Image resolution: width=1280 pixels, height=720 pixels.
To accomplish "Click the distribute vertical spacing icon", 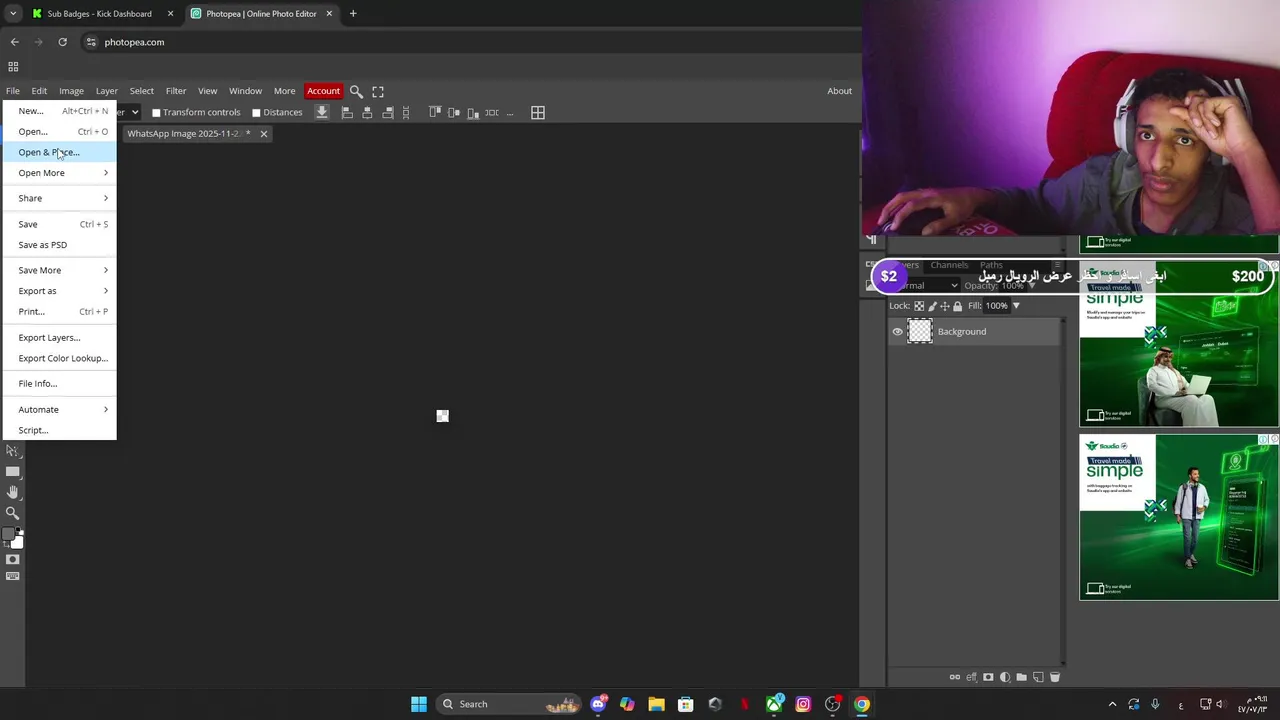I will pyautogui.click(x=406, y=113).
